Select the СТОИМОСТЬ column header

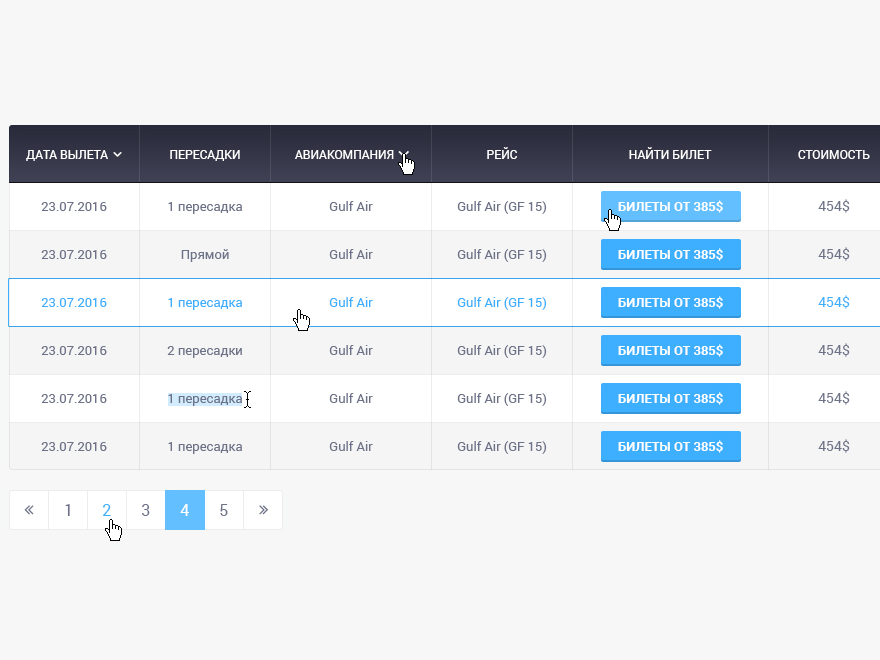pos(833,155)
